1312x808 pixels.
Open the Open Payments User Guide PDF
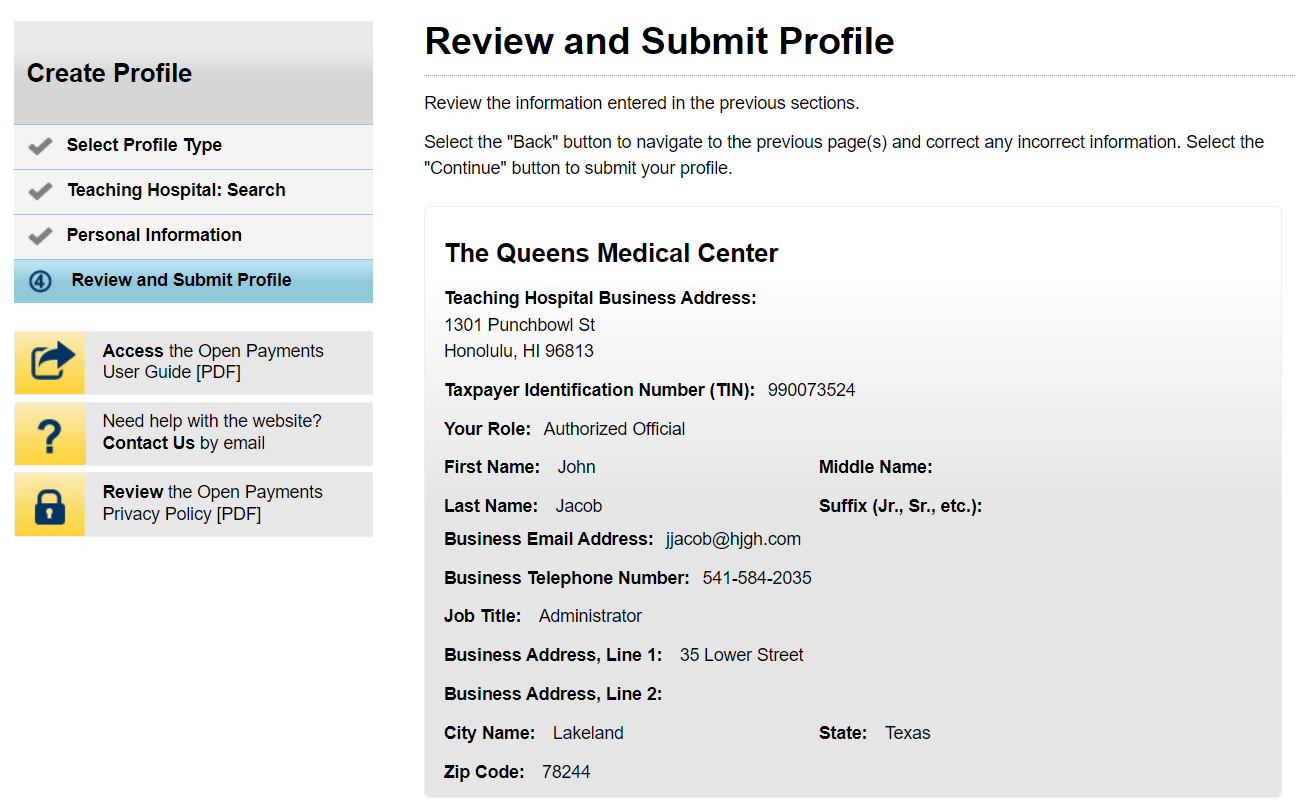click(x=213, y=361)
